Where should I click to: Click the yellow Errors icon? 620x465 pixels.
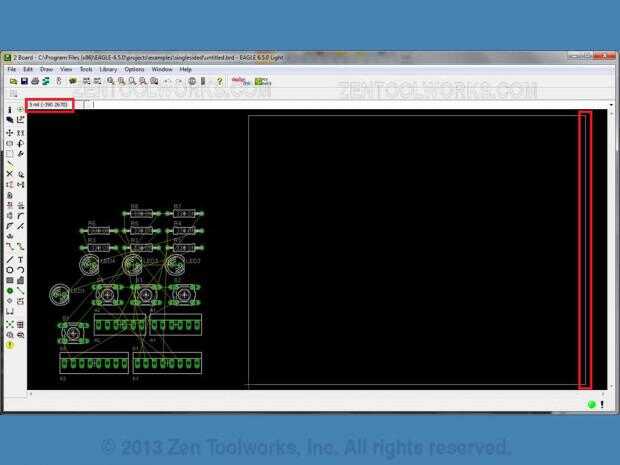(10, 345)
